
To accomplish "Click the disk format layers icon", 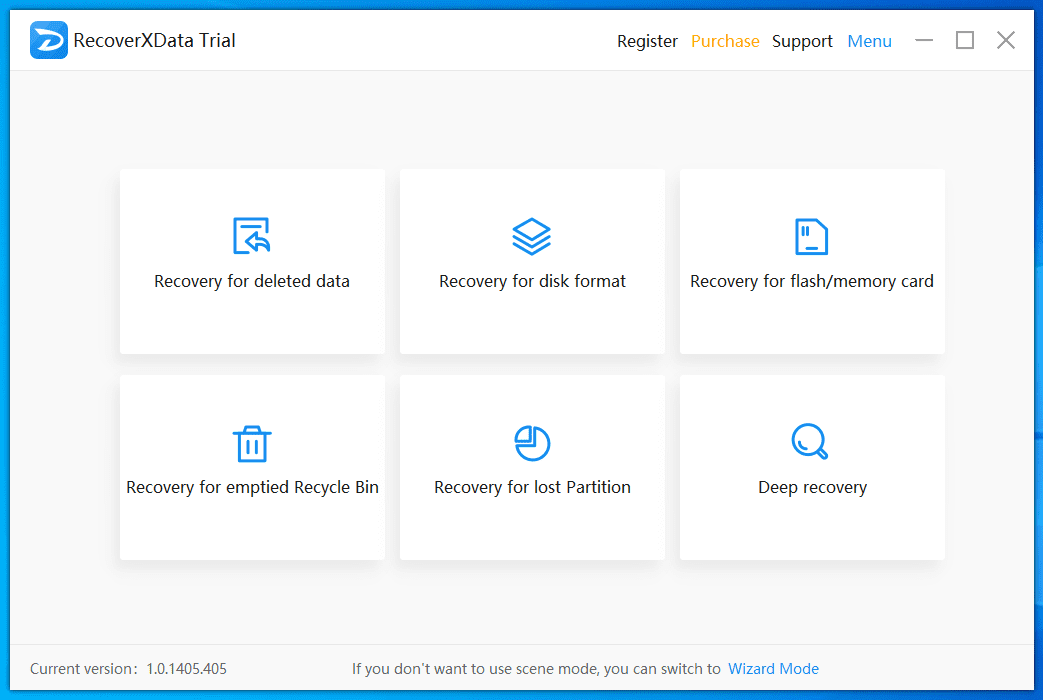I will (x=531, y=237).
